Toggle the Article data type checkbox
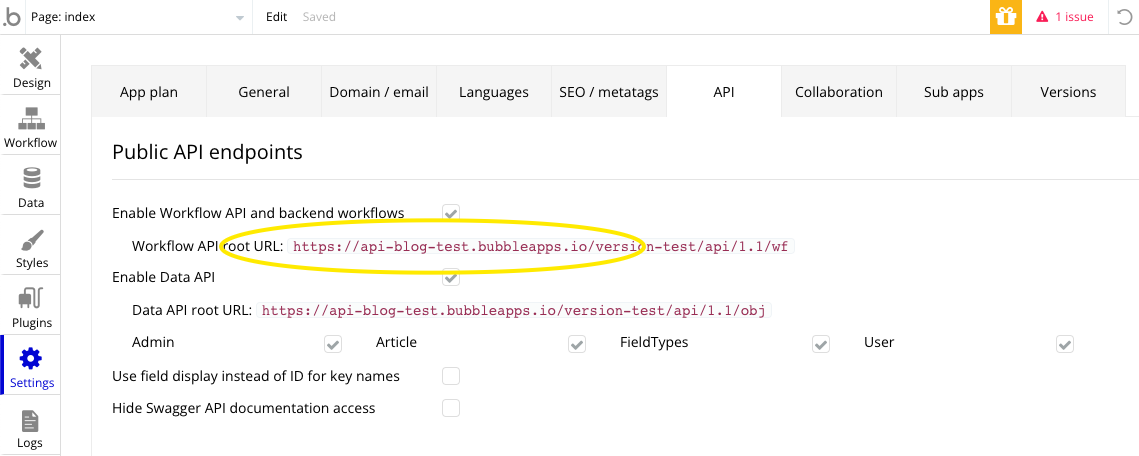The width and height of the screenshot is (1139, 456). pos(577,343)
